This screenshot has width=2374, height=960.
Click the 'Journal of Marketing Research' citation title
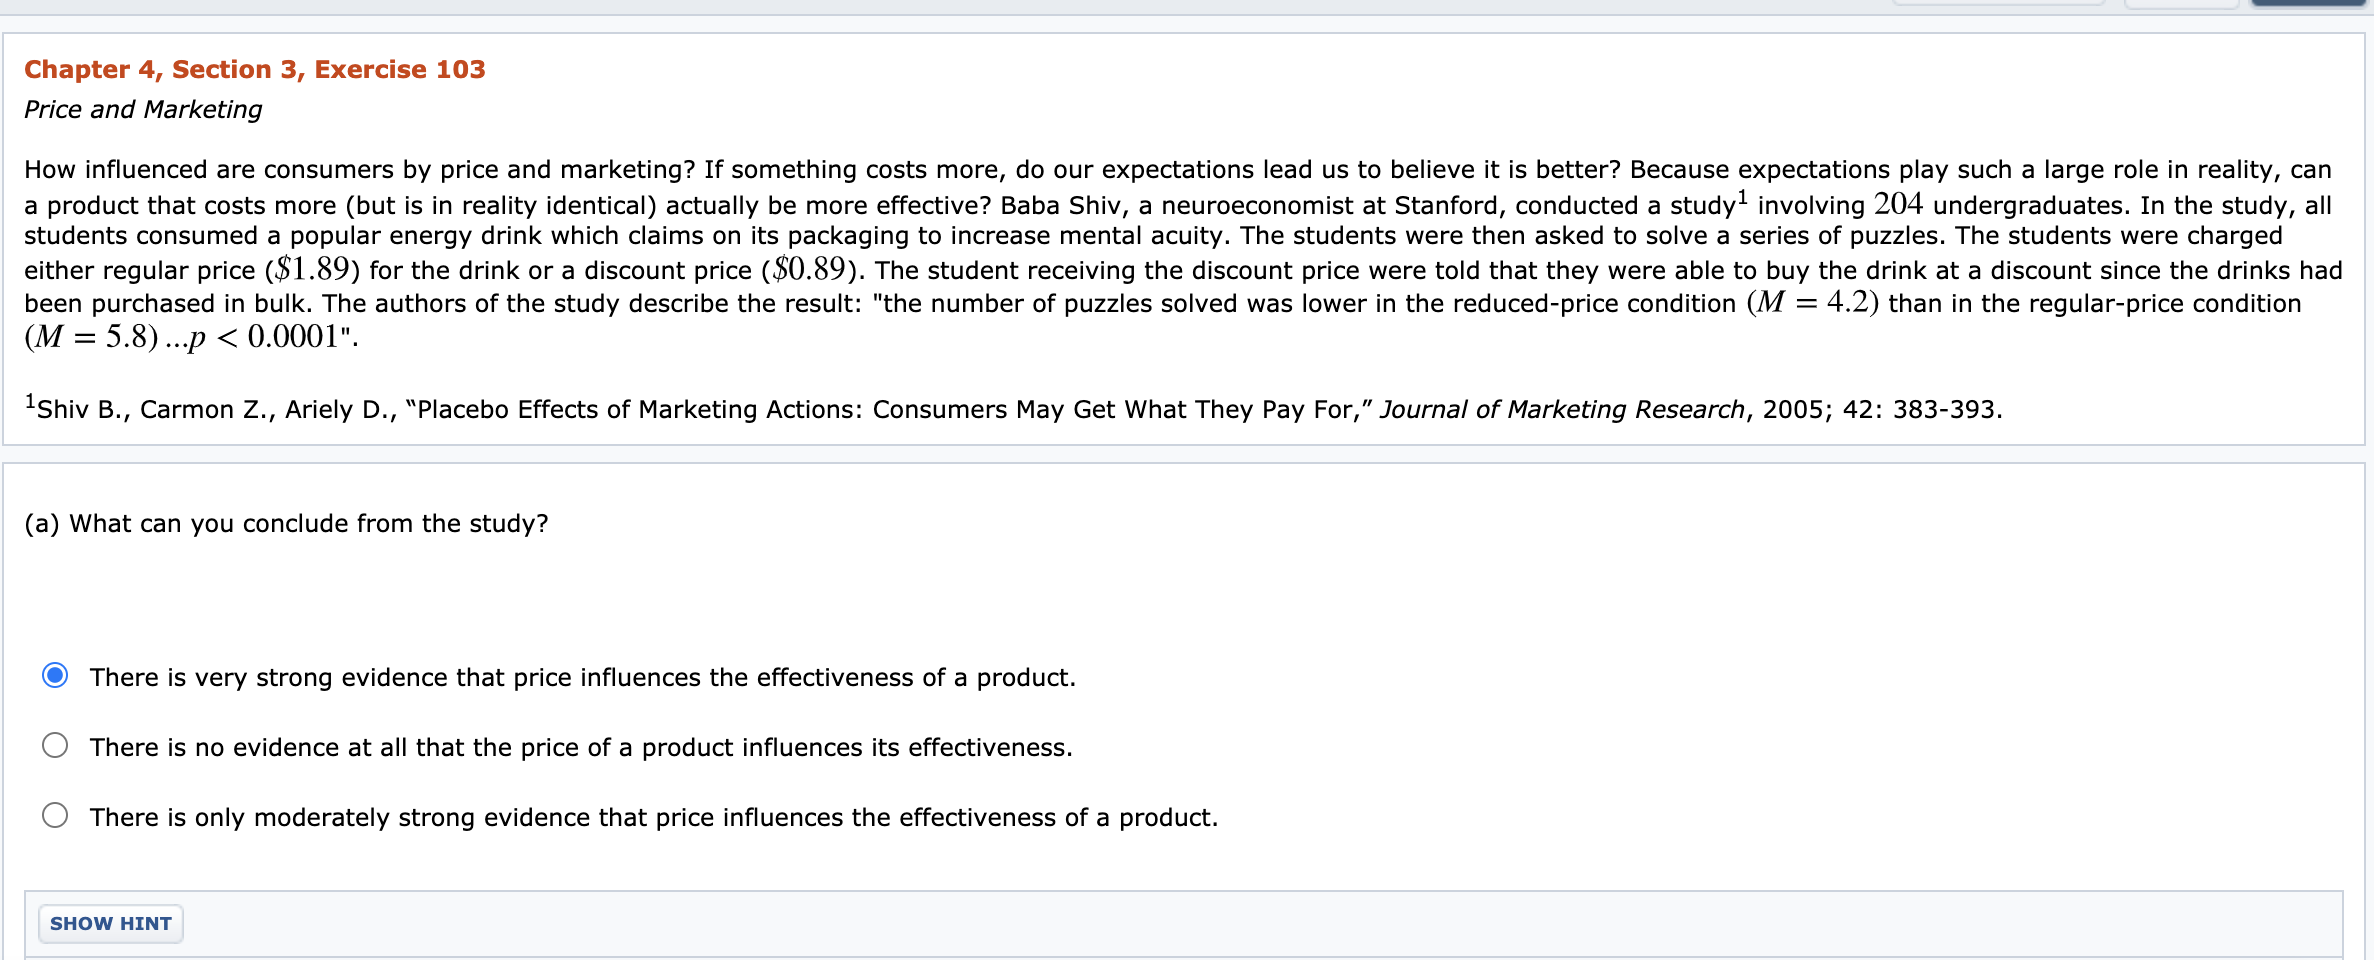click(x=1561, y=410)
